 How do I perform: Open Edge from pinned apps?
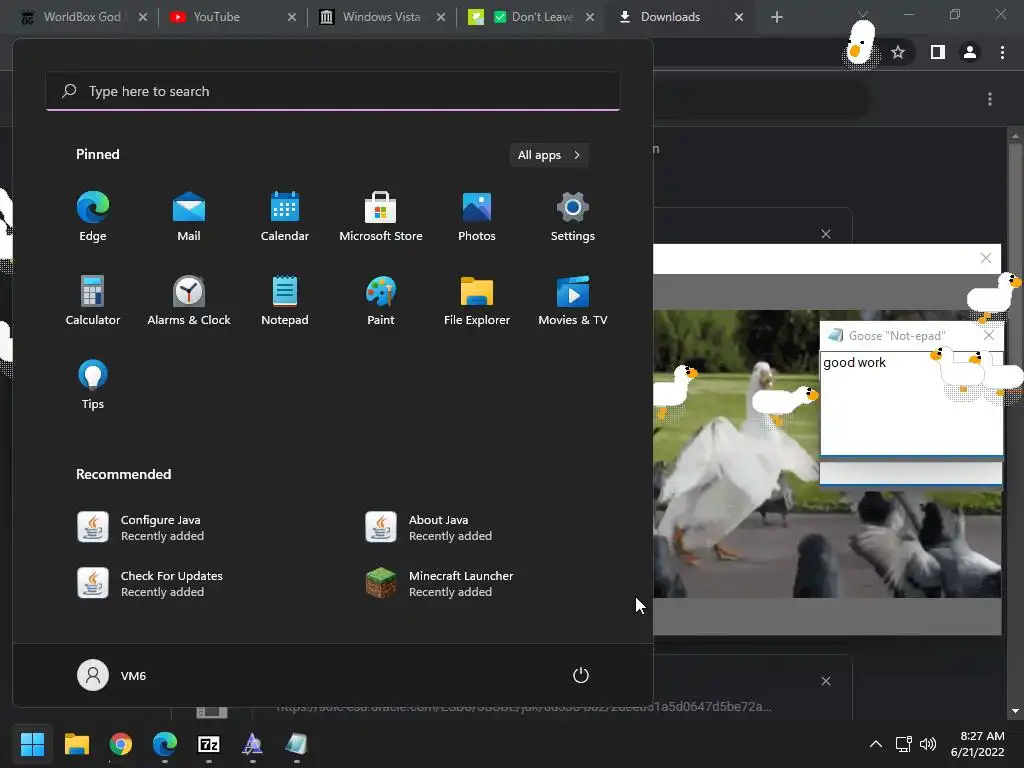tap(93, 217)
